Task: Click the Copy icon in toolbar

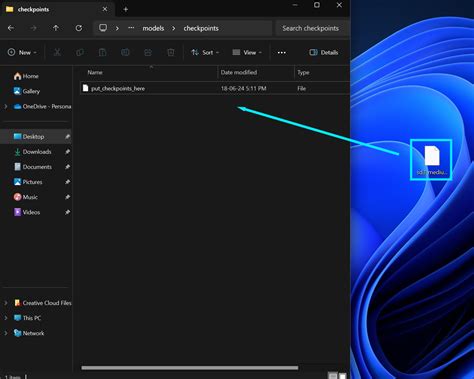Action: (80, 52)
